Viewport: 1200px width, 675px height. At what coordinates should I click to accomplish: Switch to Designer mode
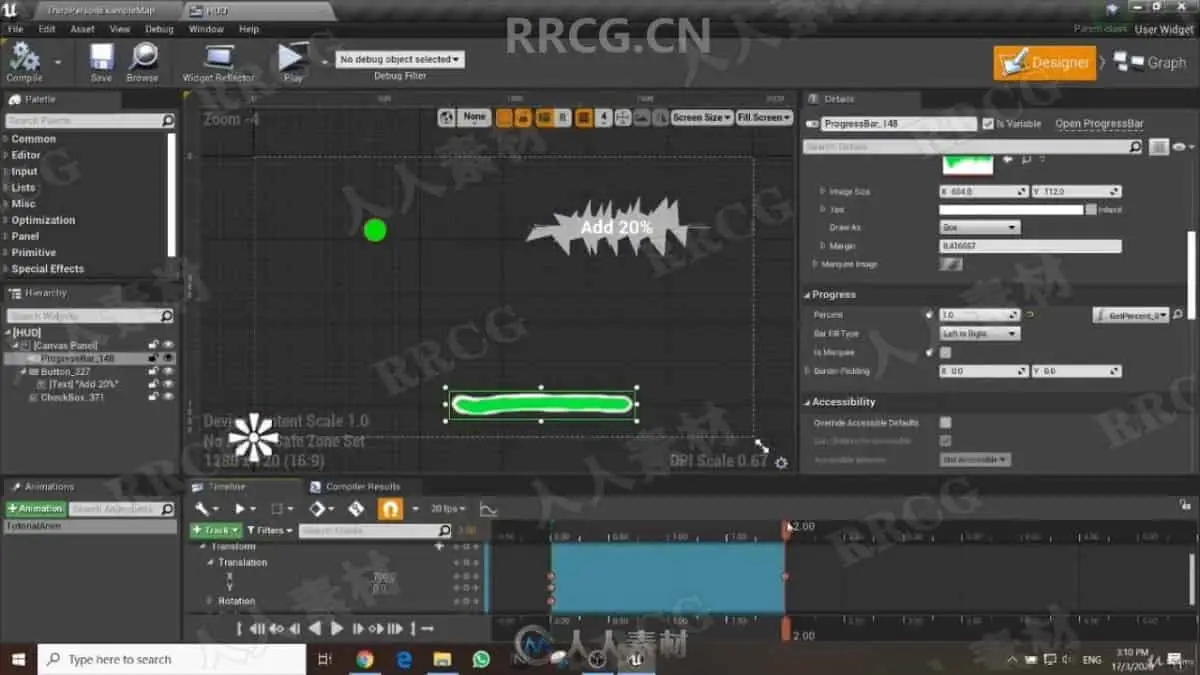click(x=1045, y=62)
